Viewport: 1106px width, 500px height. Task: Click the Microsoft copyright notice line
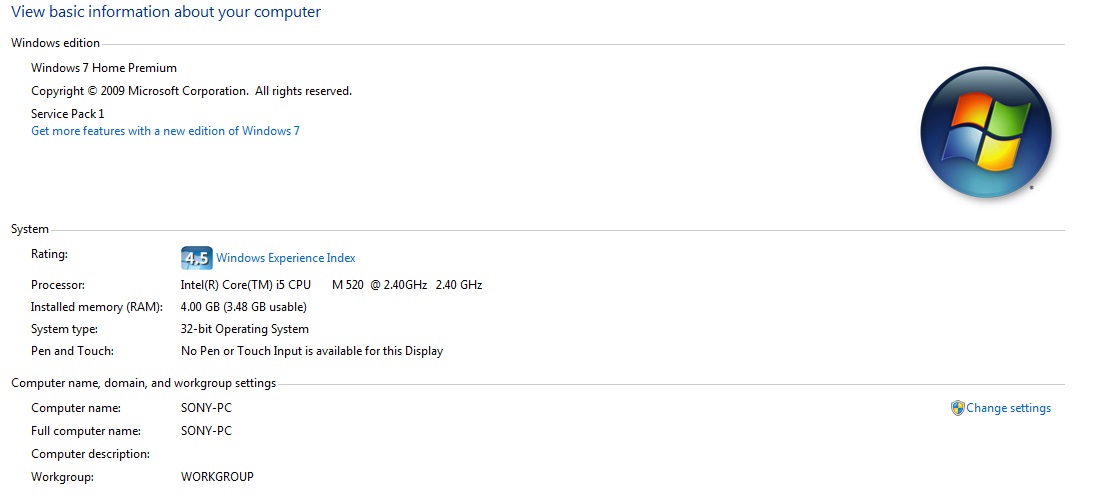191,91
